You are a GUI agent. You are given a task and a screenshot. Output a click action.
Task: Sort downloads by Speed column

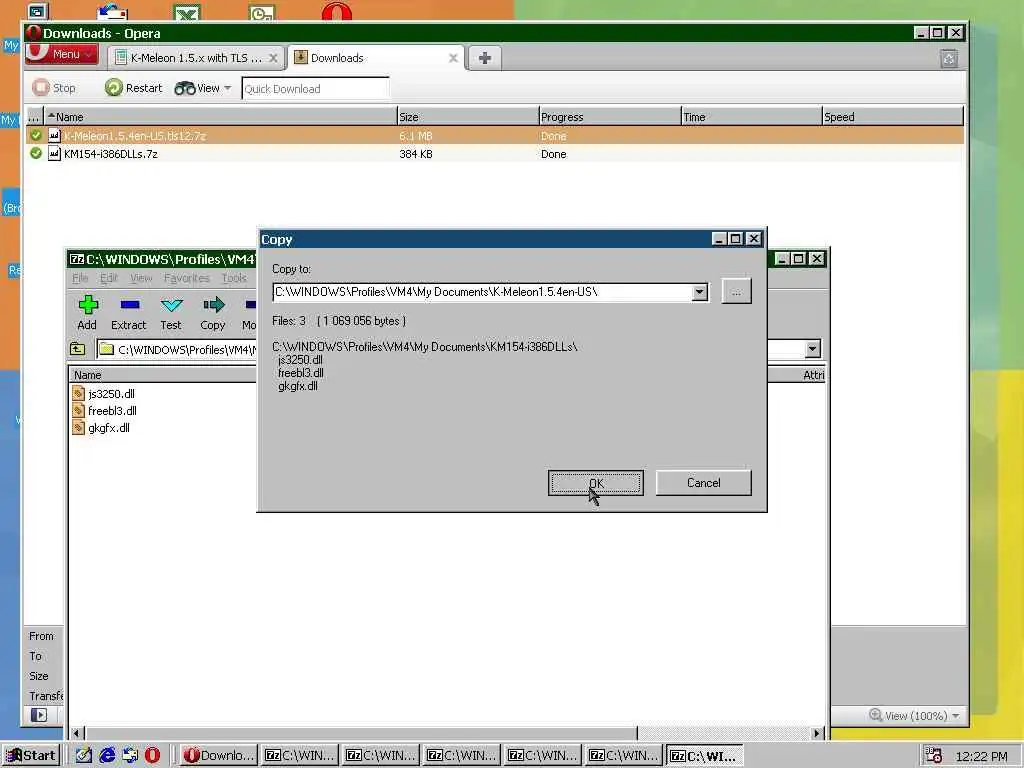tap(893, 116)
